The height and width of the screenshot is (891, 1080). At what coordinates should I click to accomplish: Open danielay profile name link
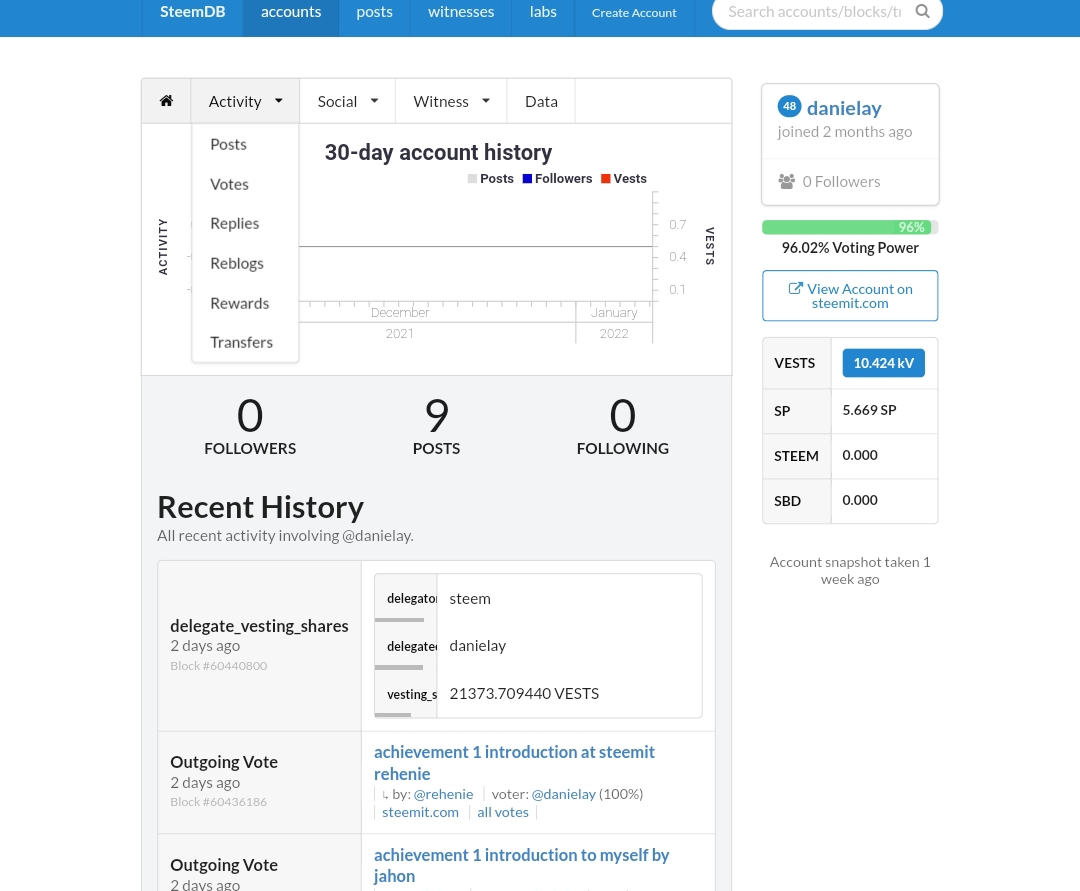click(844, 108)
